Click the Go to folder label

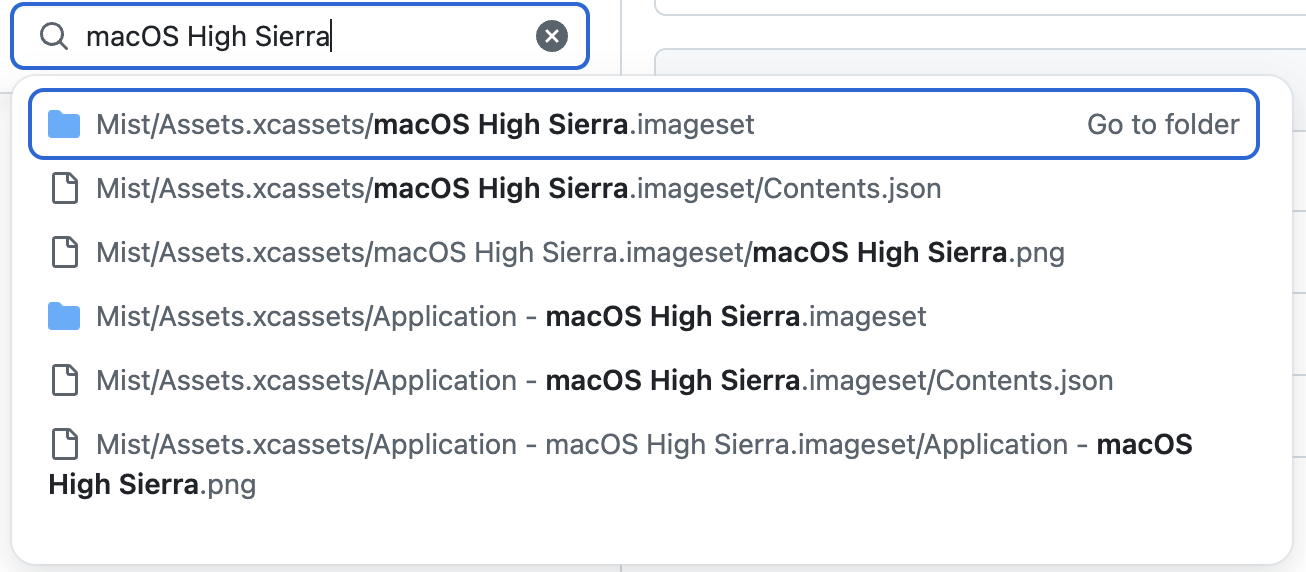point(1163,124)
